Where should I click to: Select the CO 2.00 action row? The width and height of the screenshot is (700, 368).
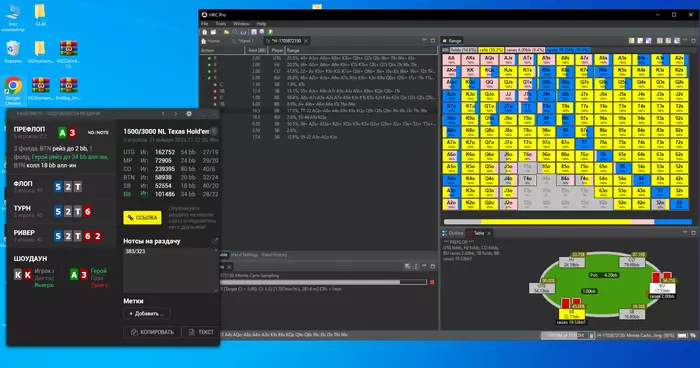[318, 71]
